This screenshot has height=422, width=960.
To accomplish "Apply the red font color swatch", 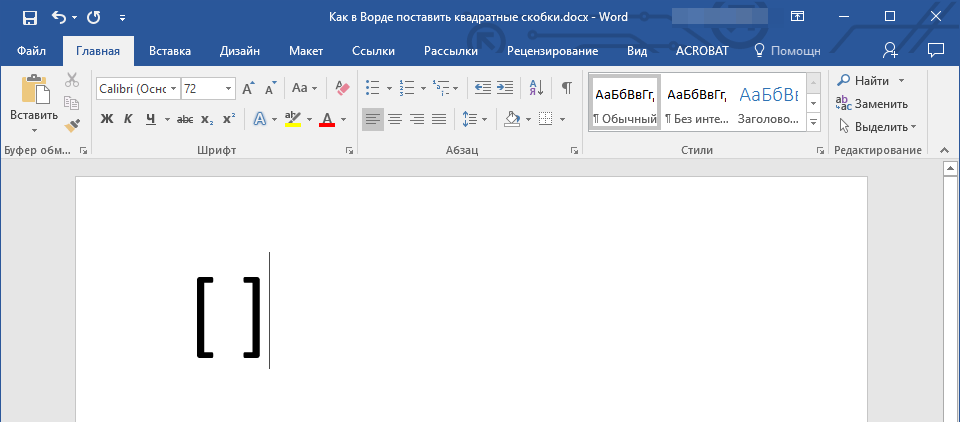I will click(x=326, y=119).
